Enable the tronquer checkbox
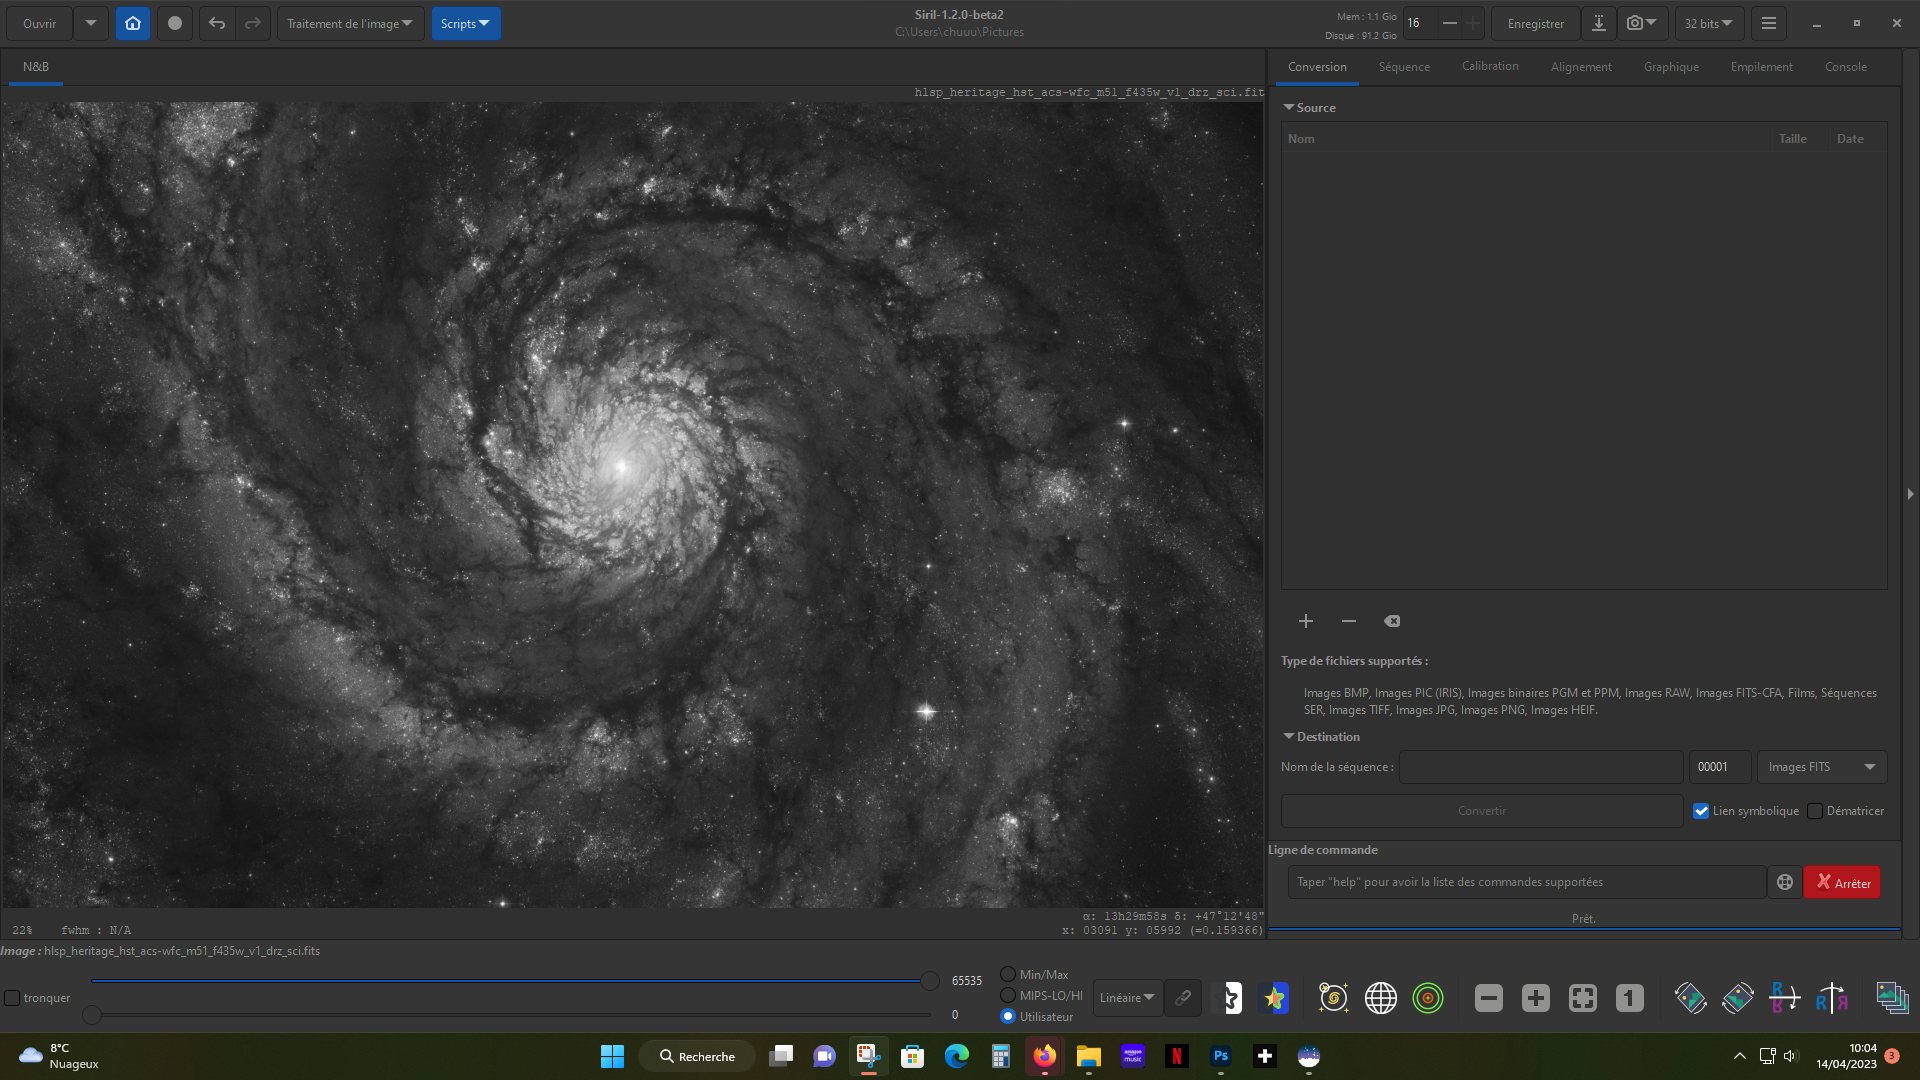This screenshot has width=1920, height=1080. point(12,998)
